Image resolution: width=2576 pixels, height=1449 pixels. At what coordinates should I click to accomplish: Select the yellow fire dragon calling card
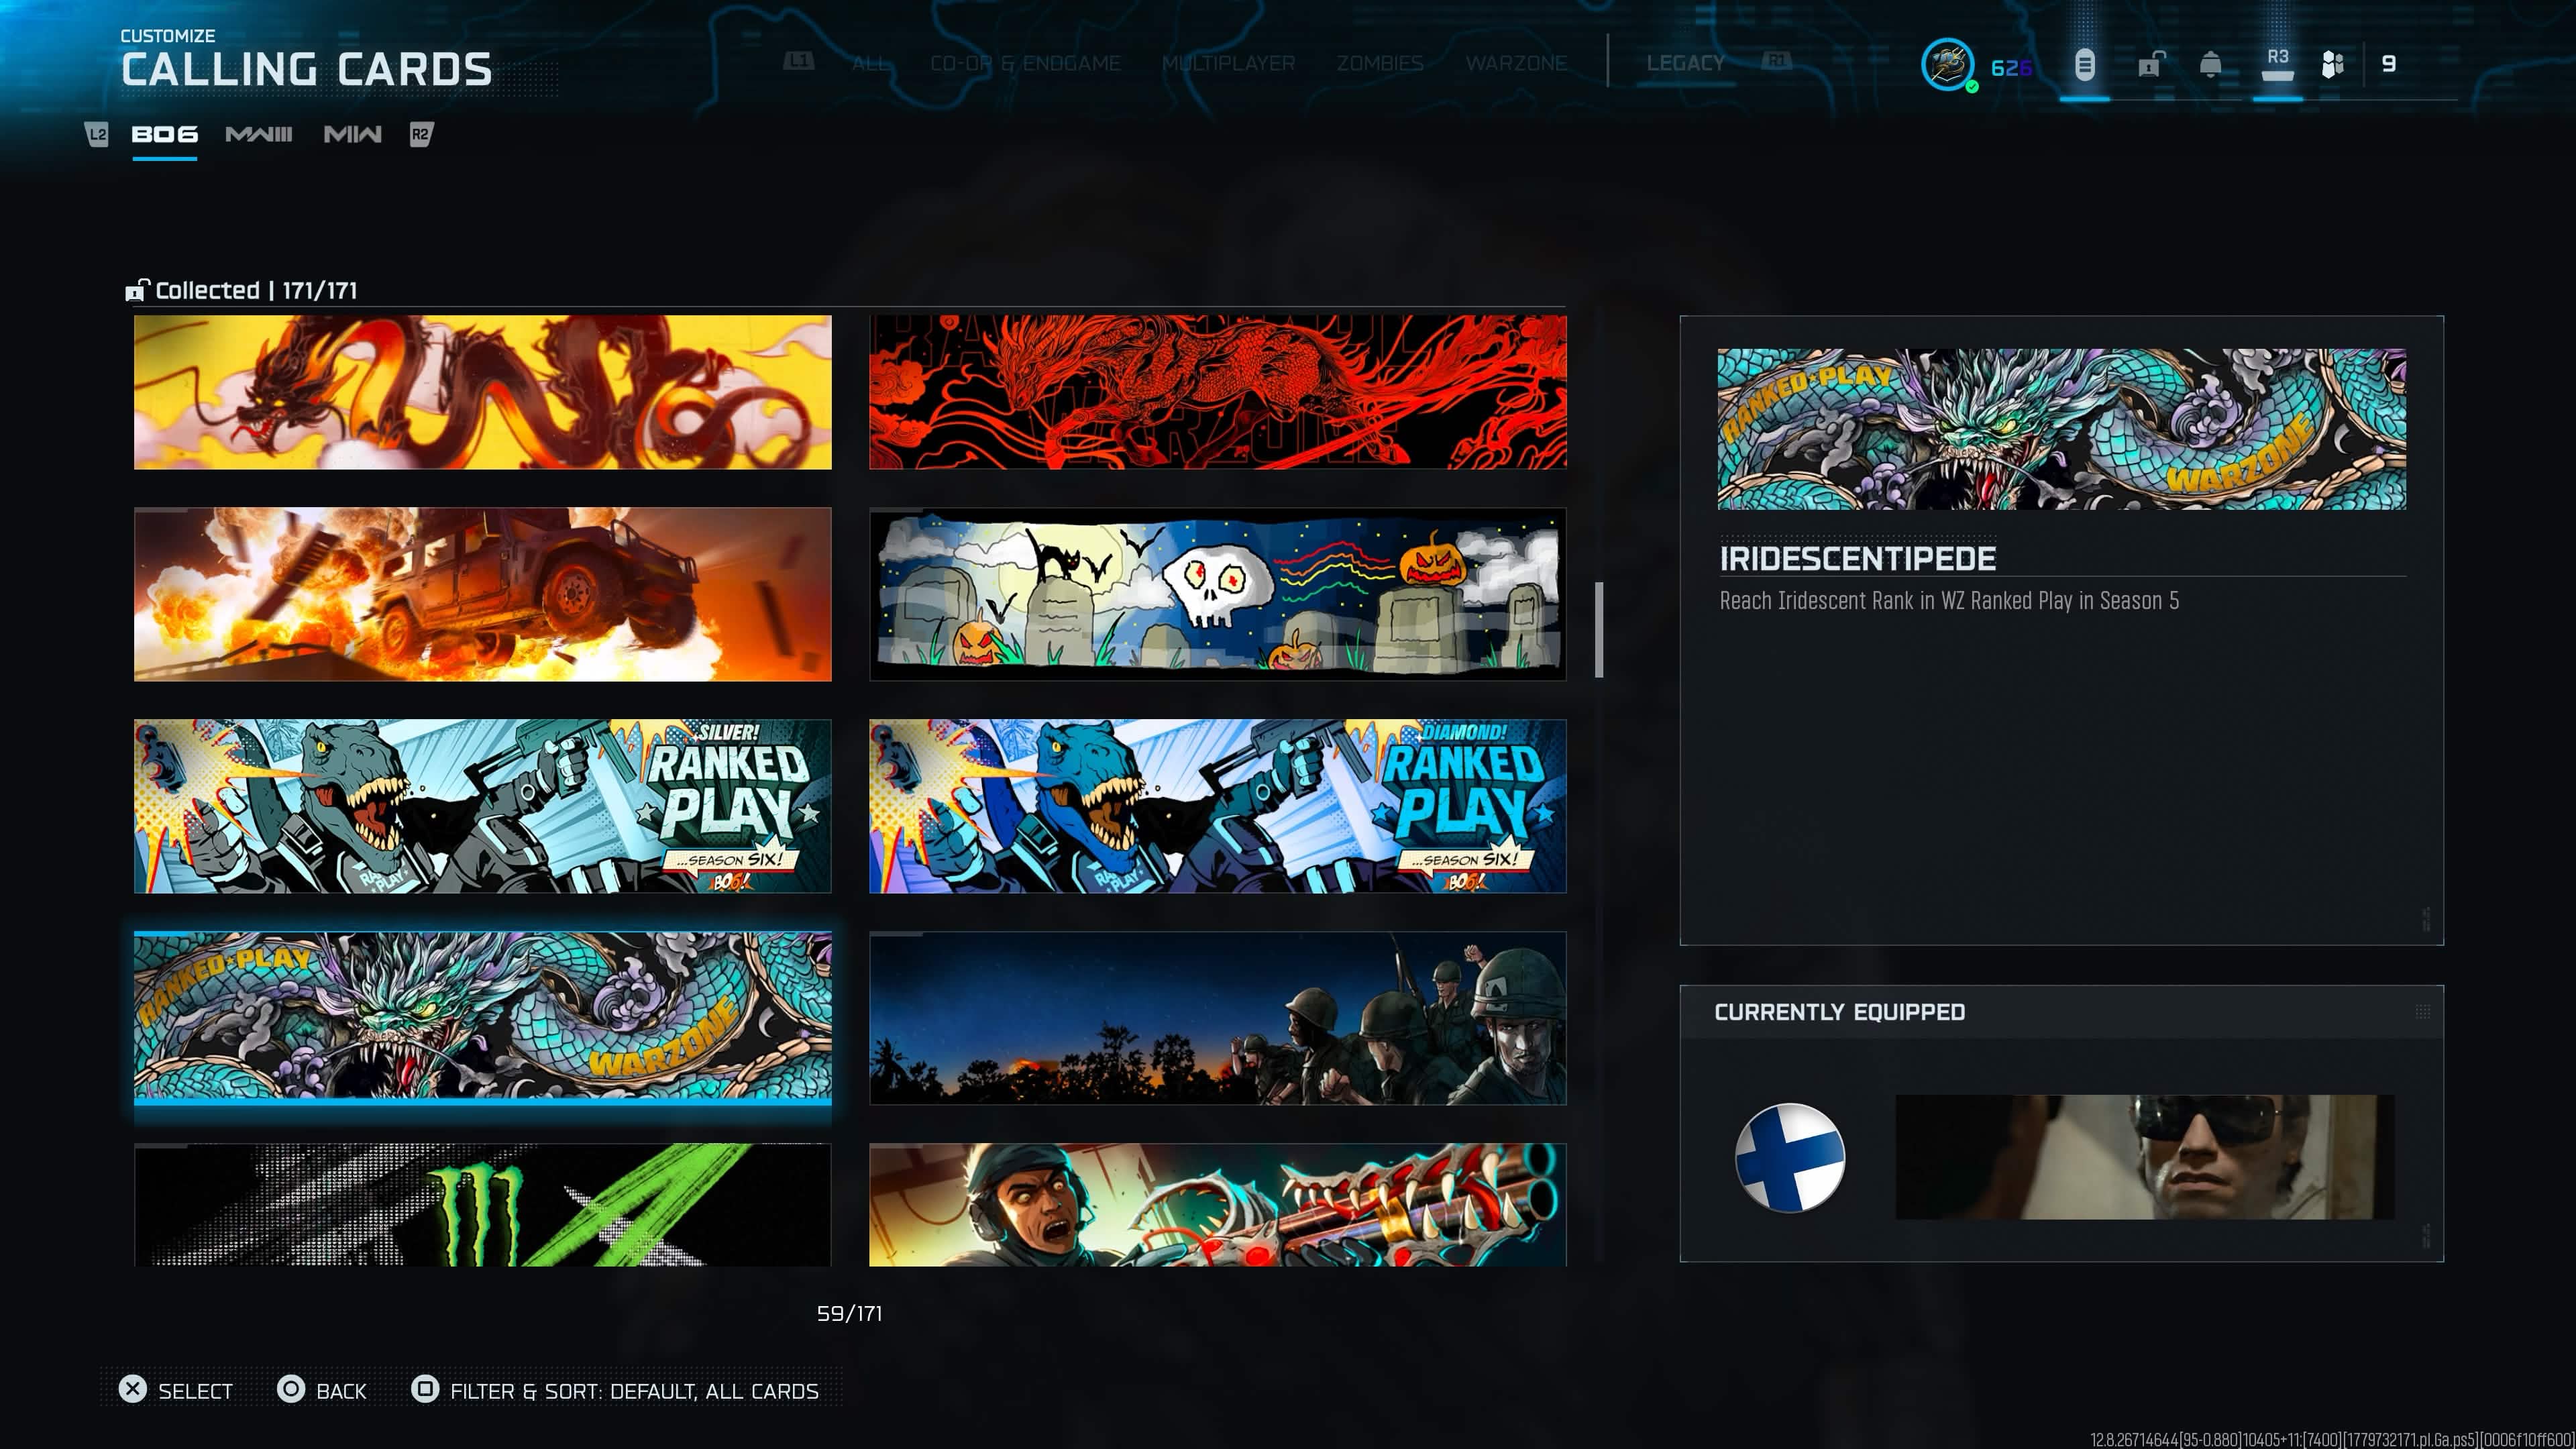point(483,392)
